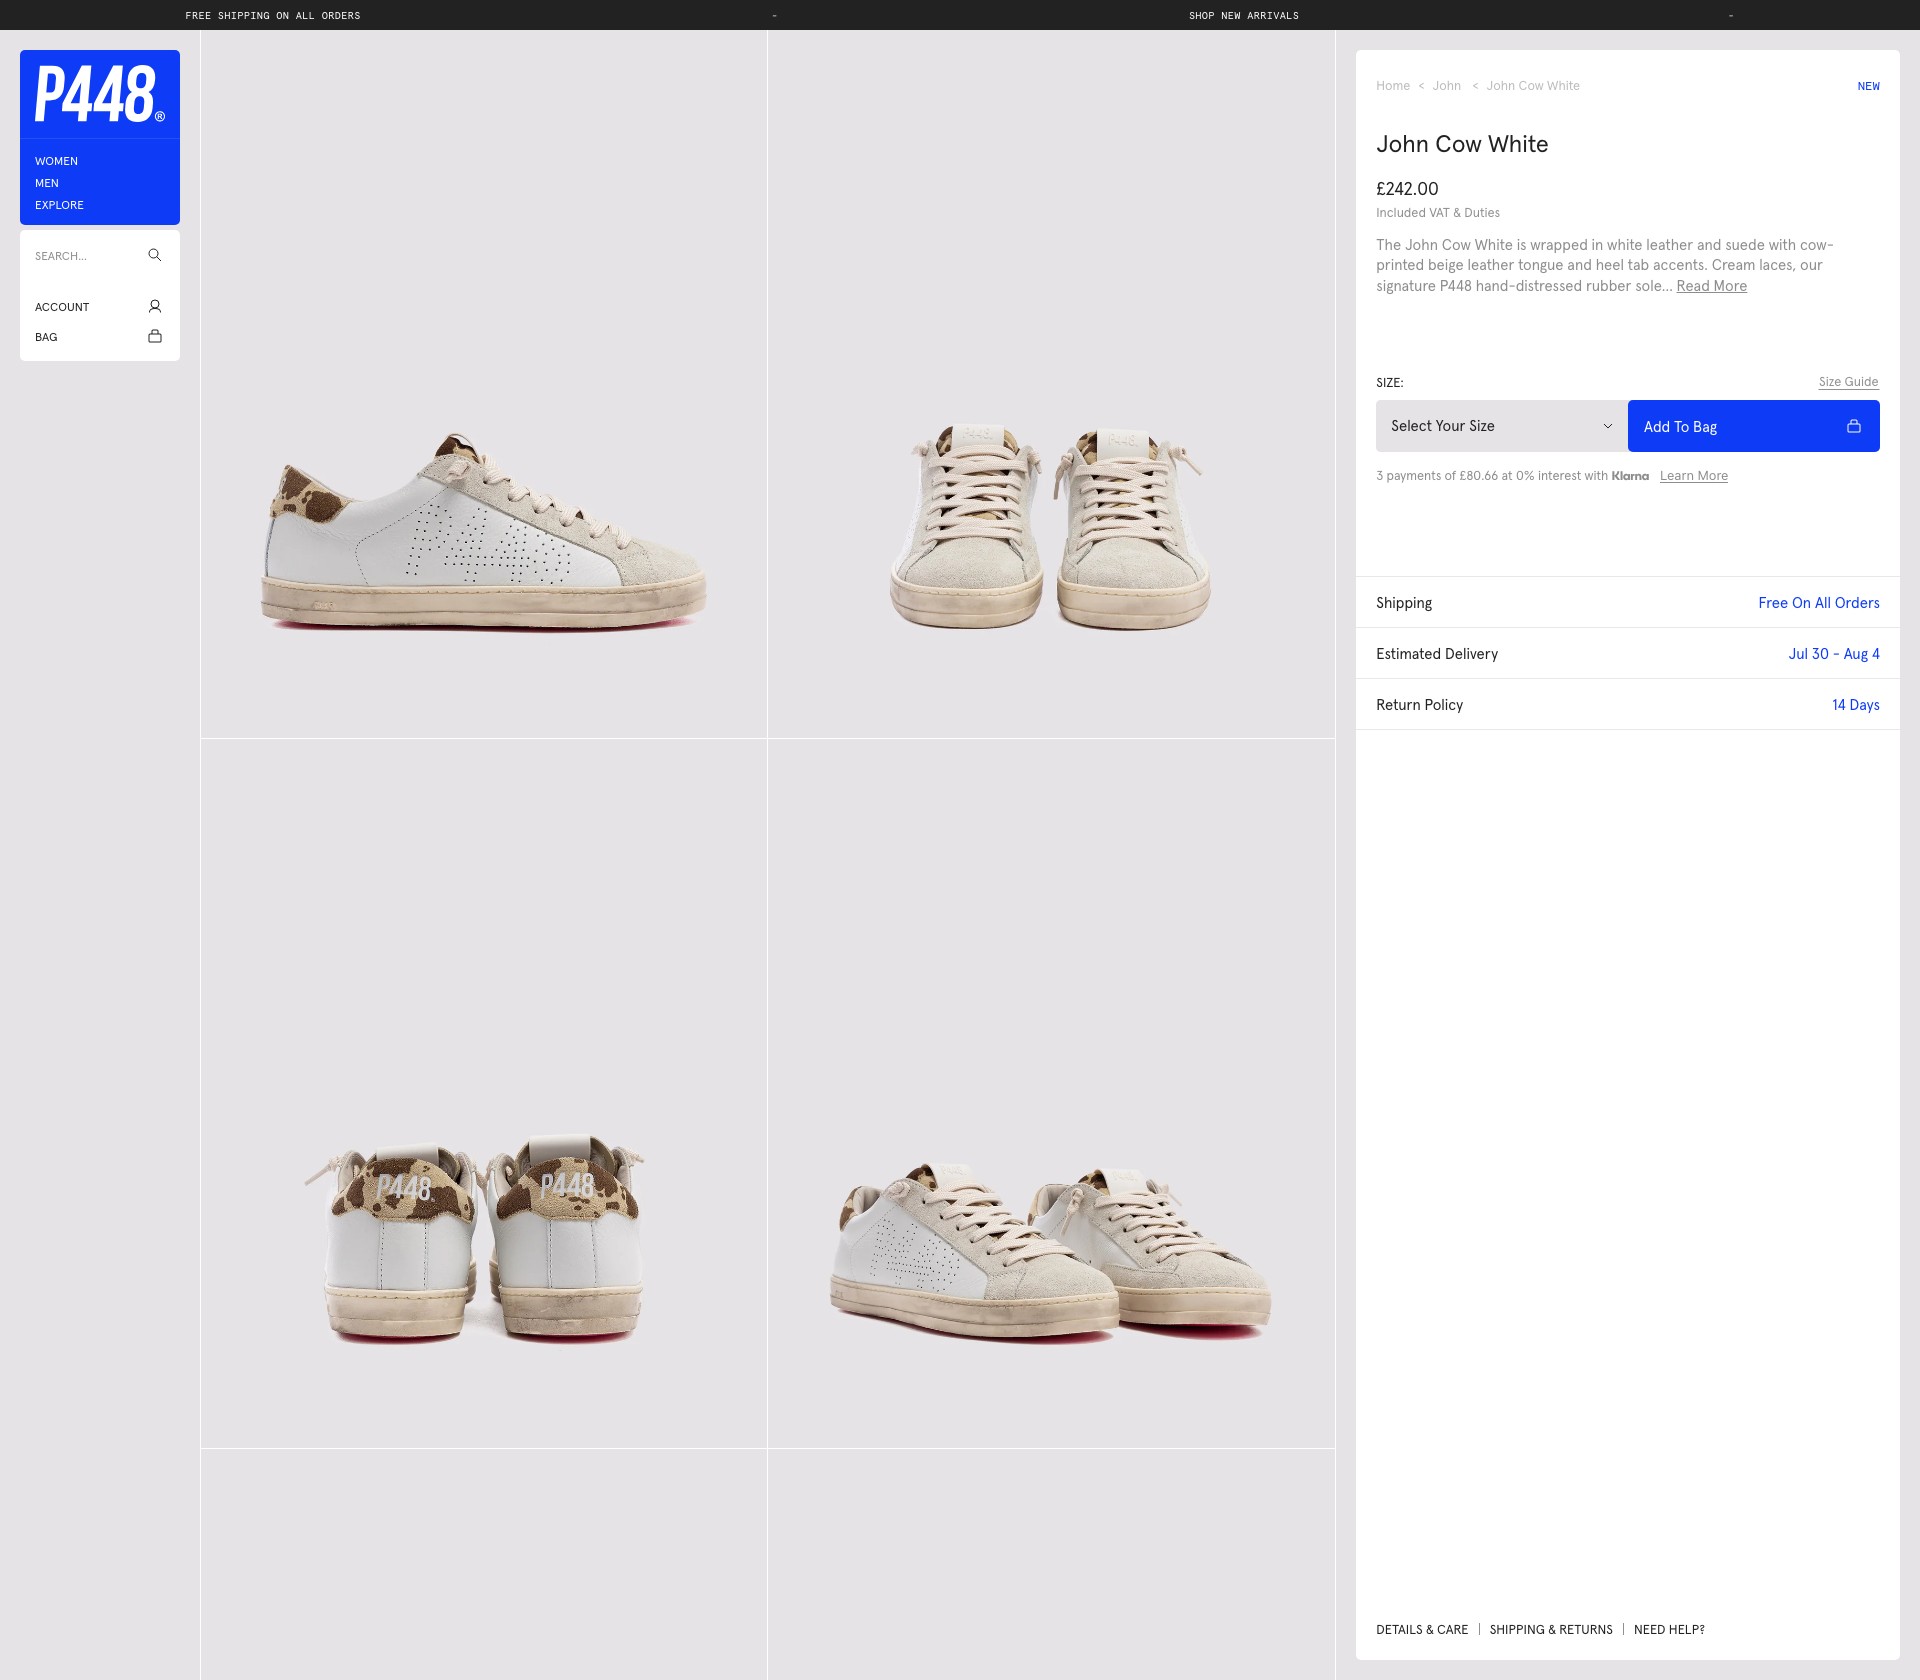Click the Klarna logo

click(1630, 476)
